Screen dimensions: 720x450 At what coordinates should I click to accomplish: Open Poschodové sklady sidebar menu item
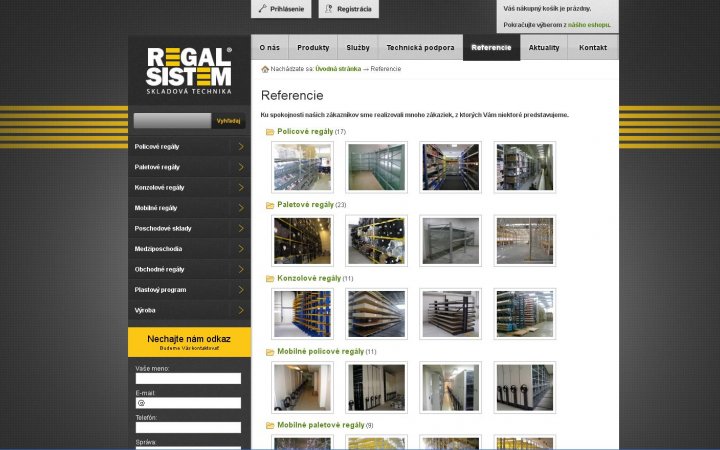click(189, 228)
